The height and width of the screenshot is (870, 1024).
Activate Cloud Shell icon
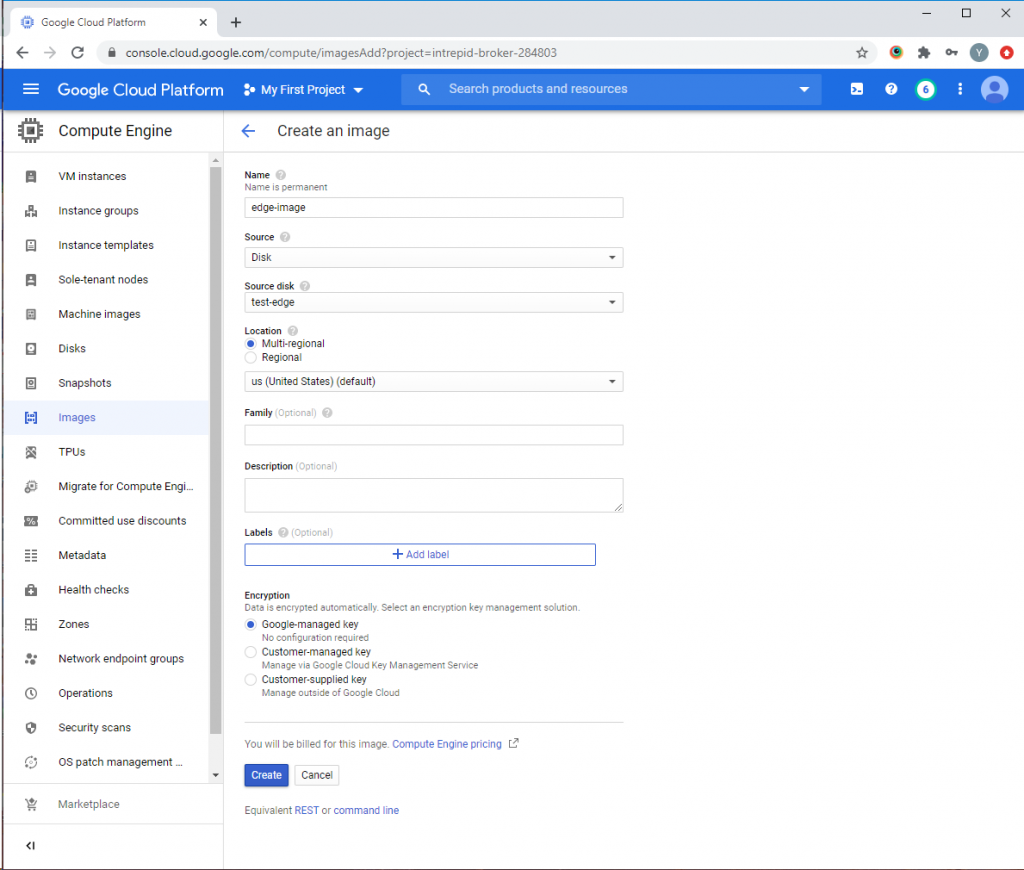click(x=857, y=89)
